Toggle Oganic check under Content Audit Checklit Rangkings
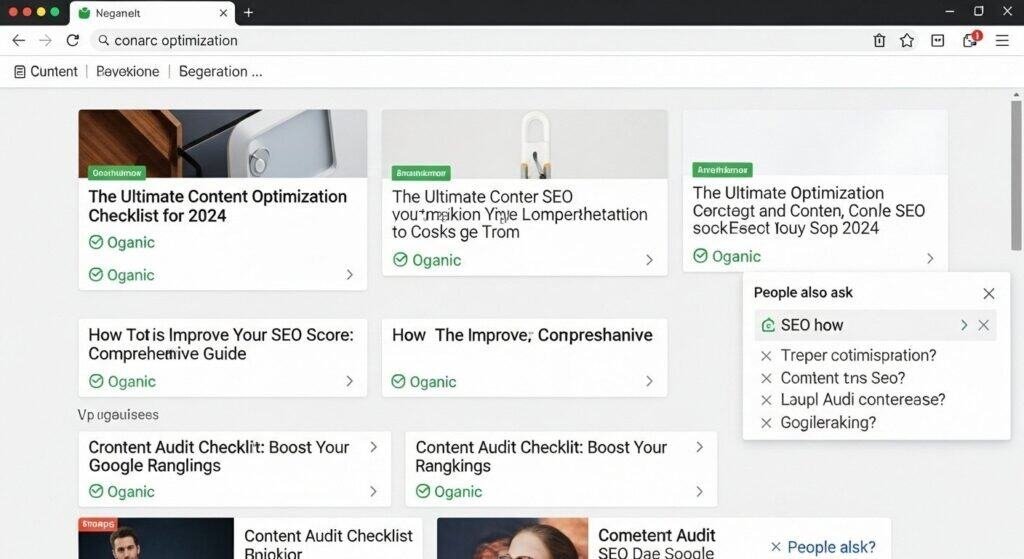 (423, 491)
